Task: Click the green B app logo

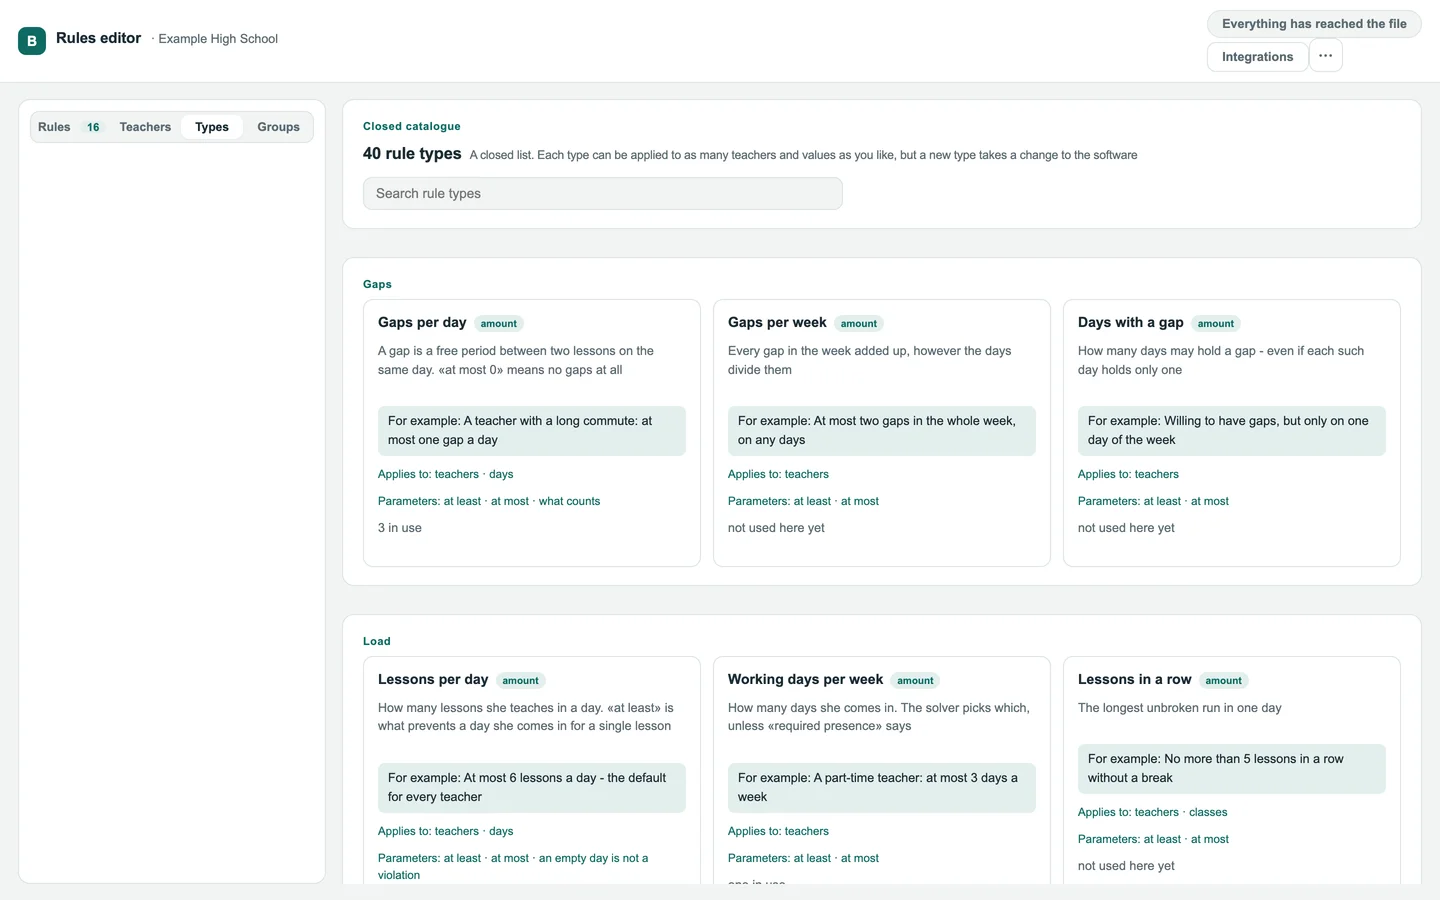Action: (32, 41)
